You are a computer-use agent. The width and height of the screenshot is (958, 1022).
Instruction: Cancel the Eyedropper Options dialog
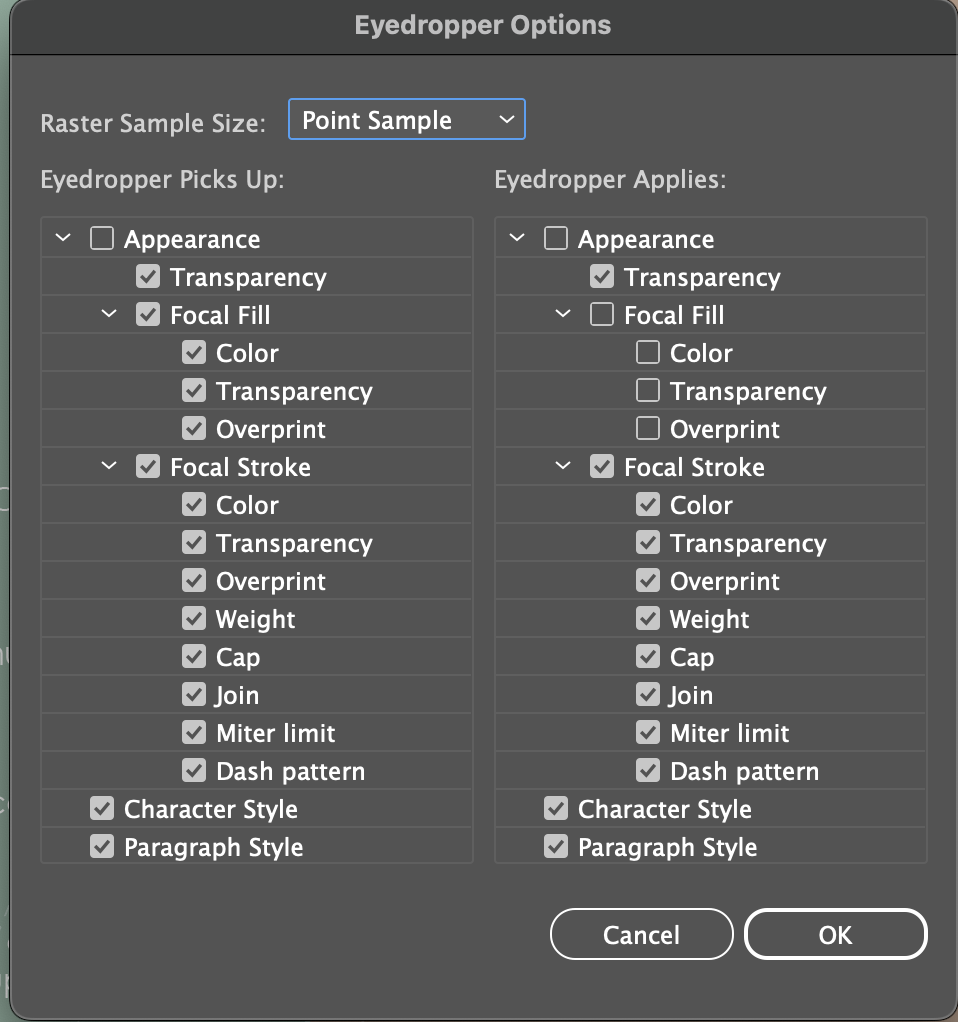click(x=641, y=935)
